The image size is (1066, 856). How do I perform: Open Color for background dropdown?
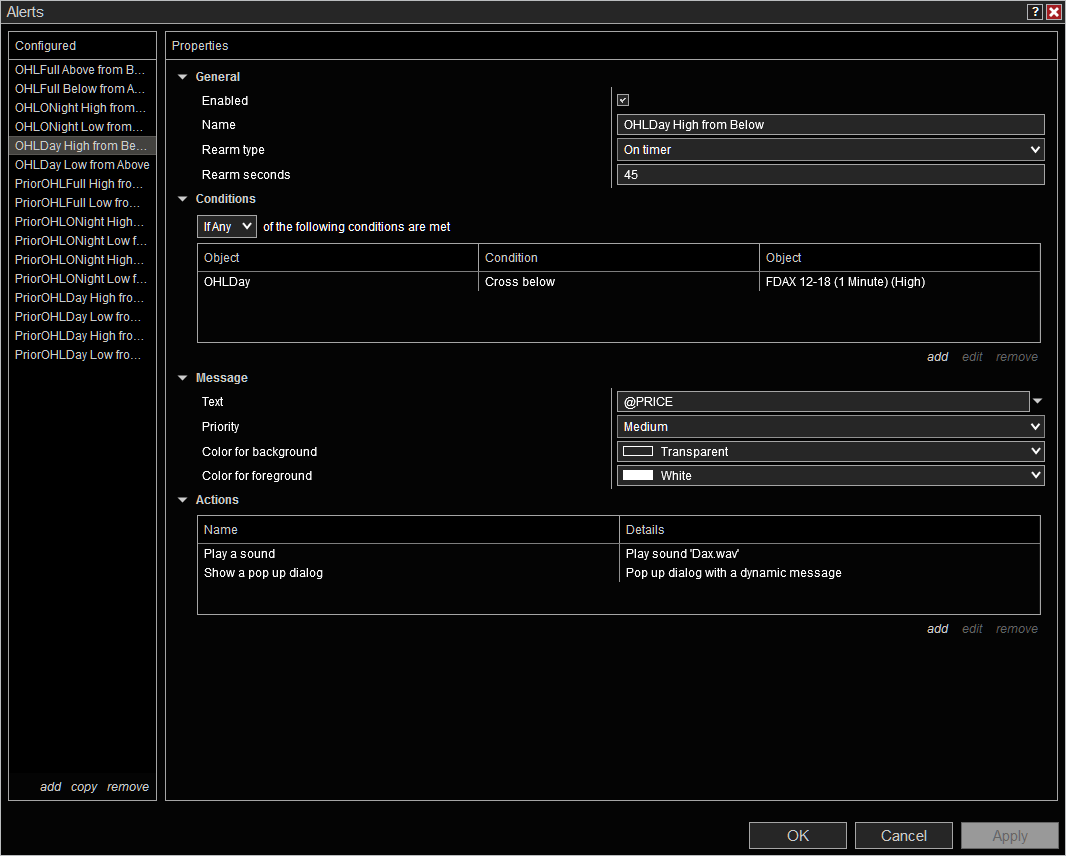click(830, 452)
